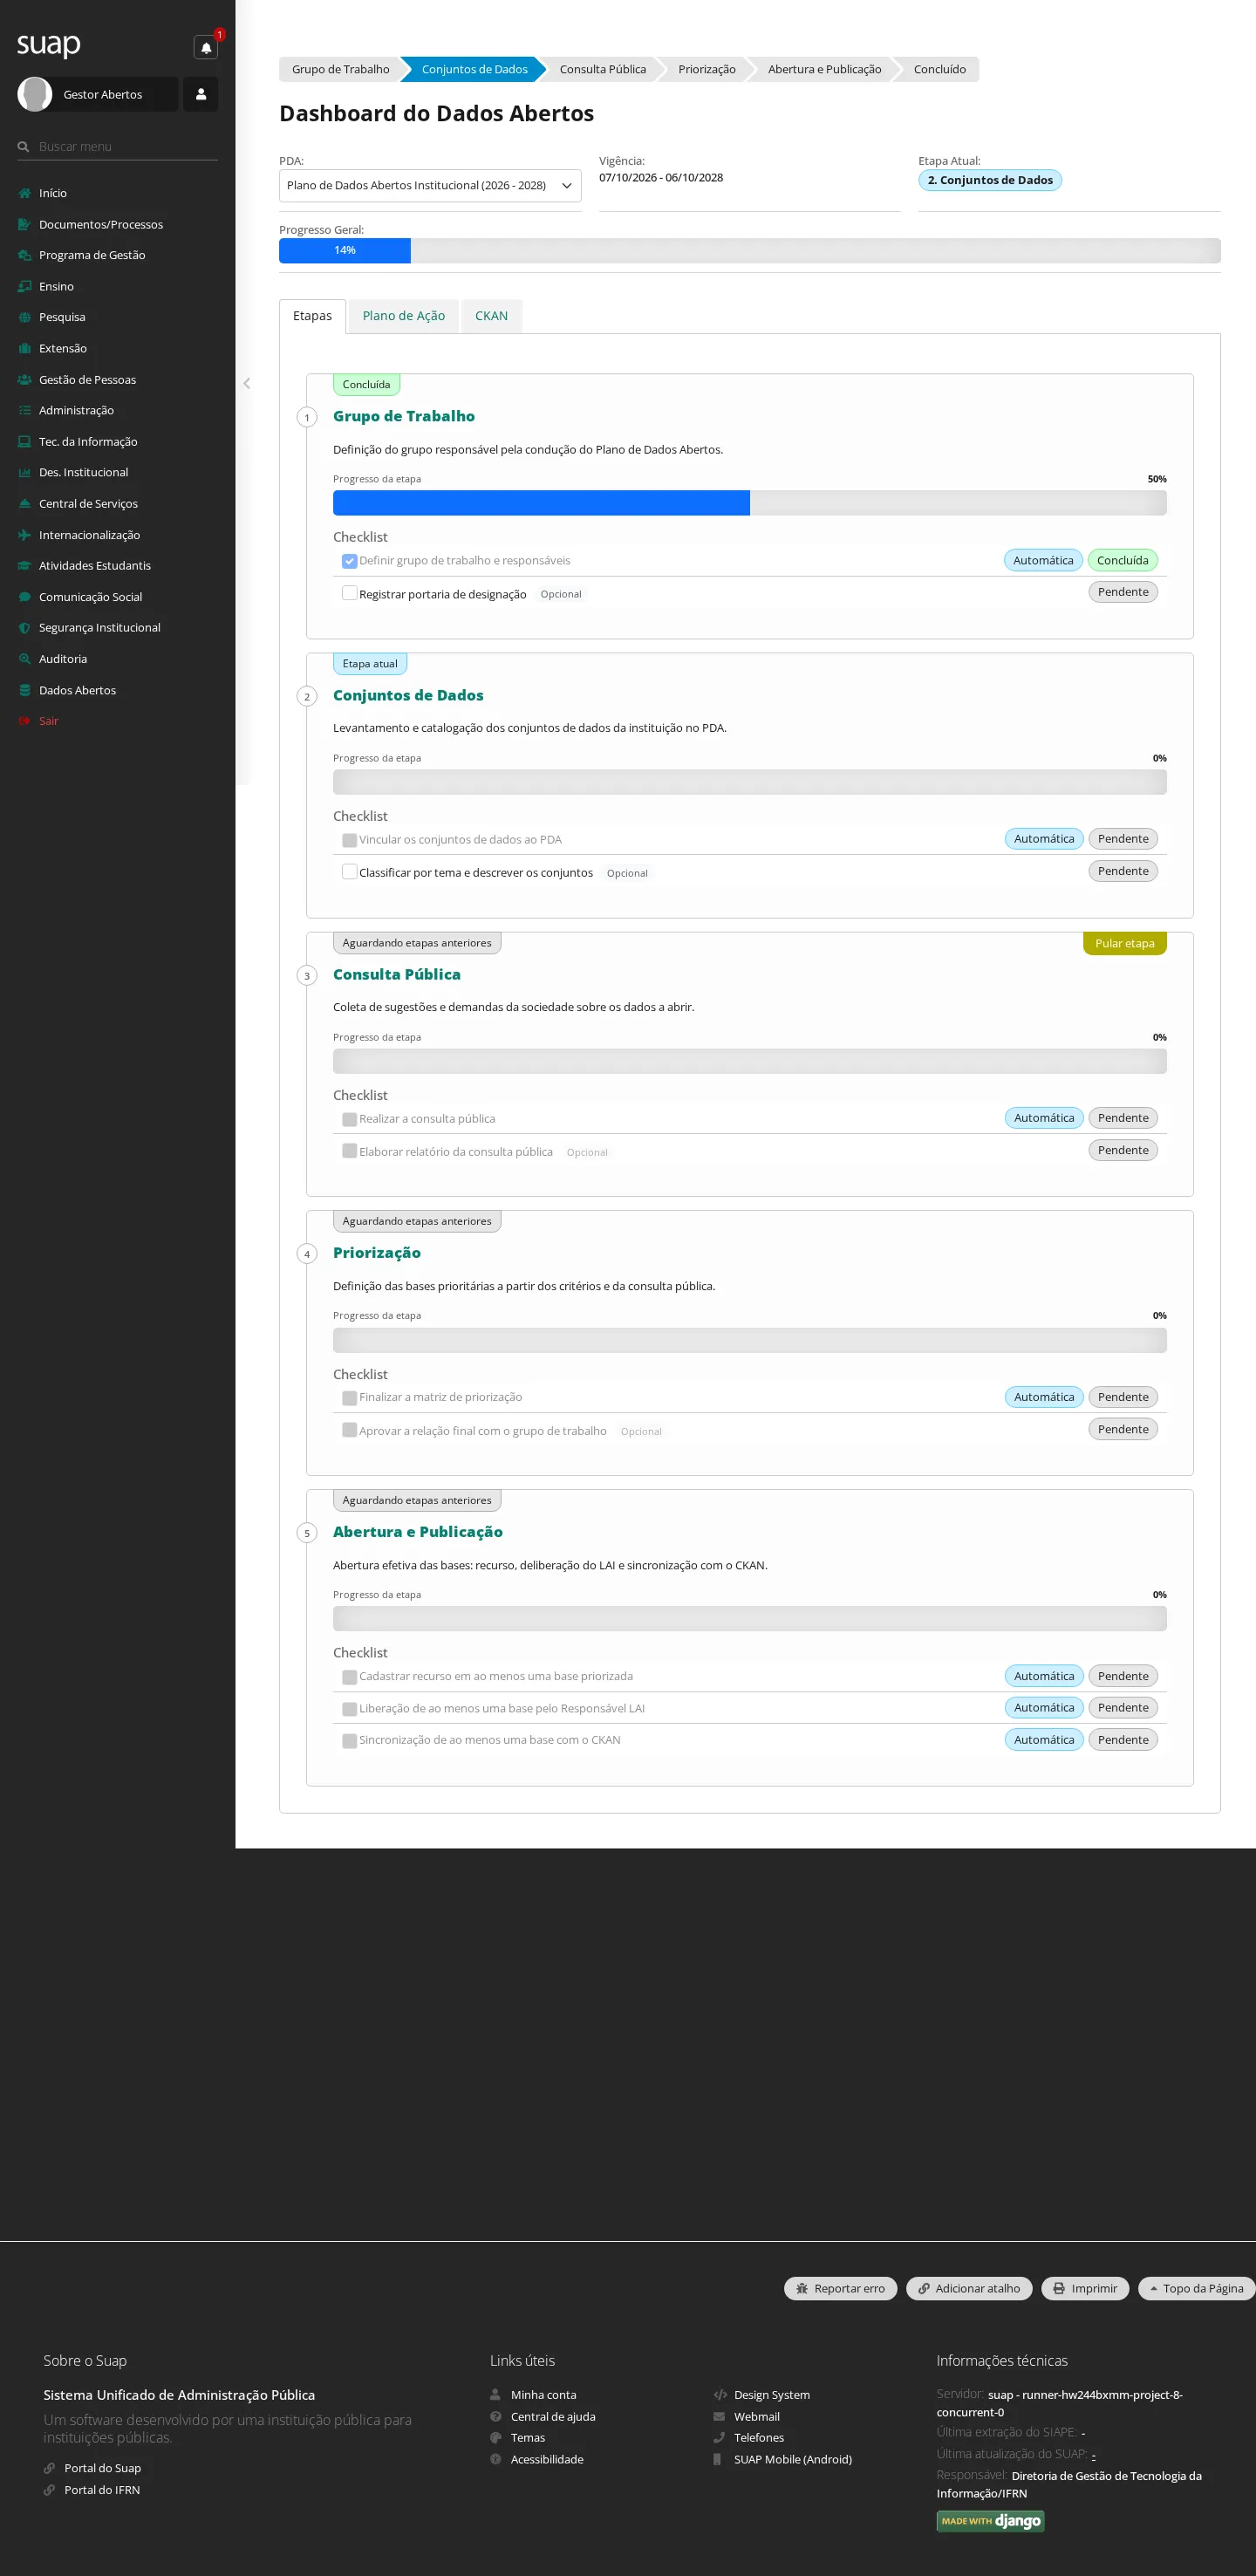The image size is (1256, 2576).
Task: Check 'Finalizar a matriz de priorização' checkbox
Action: point(349,1398)
